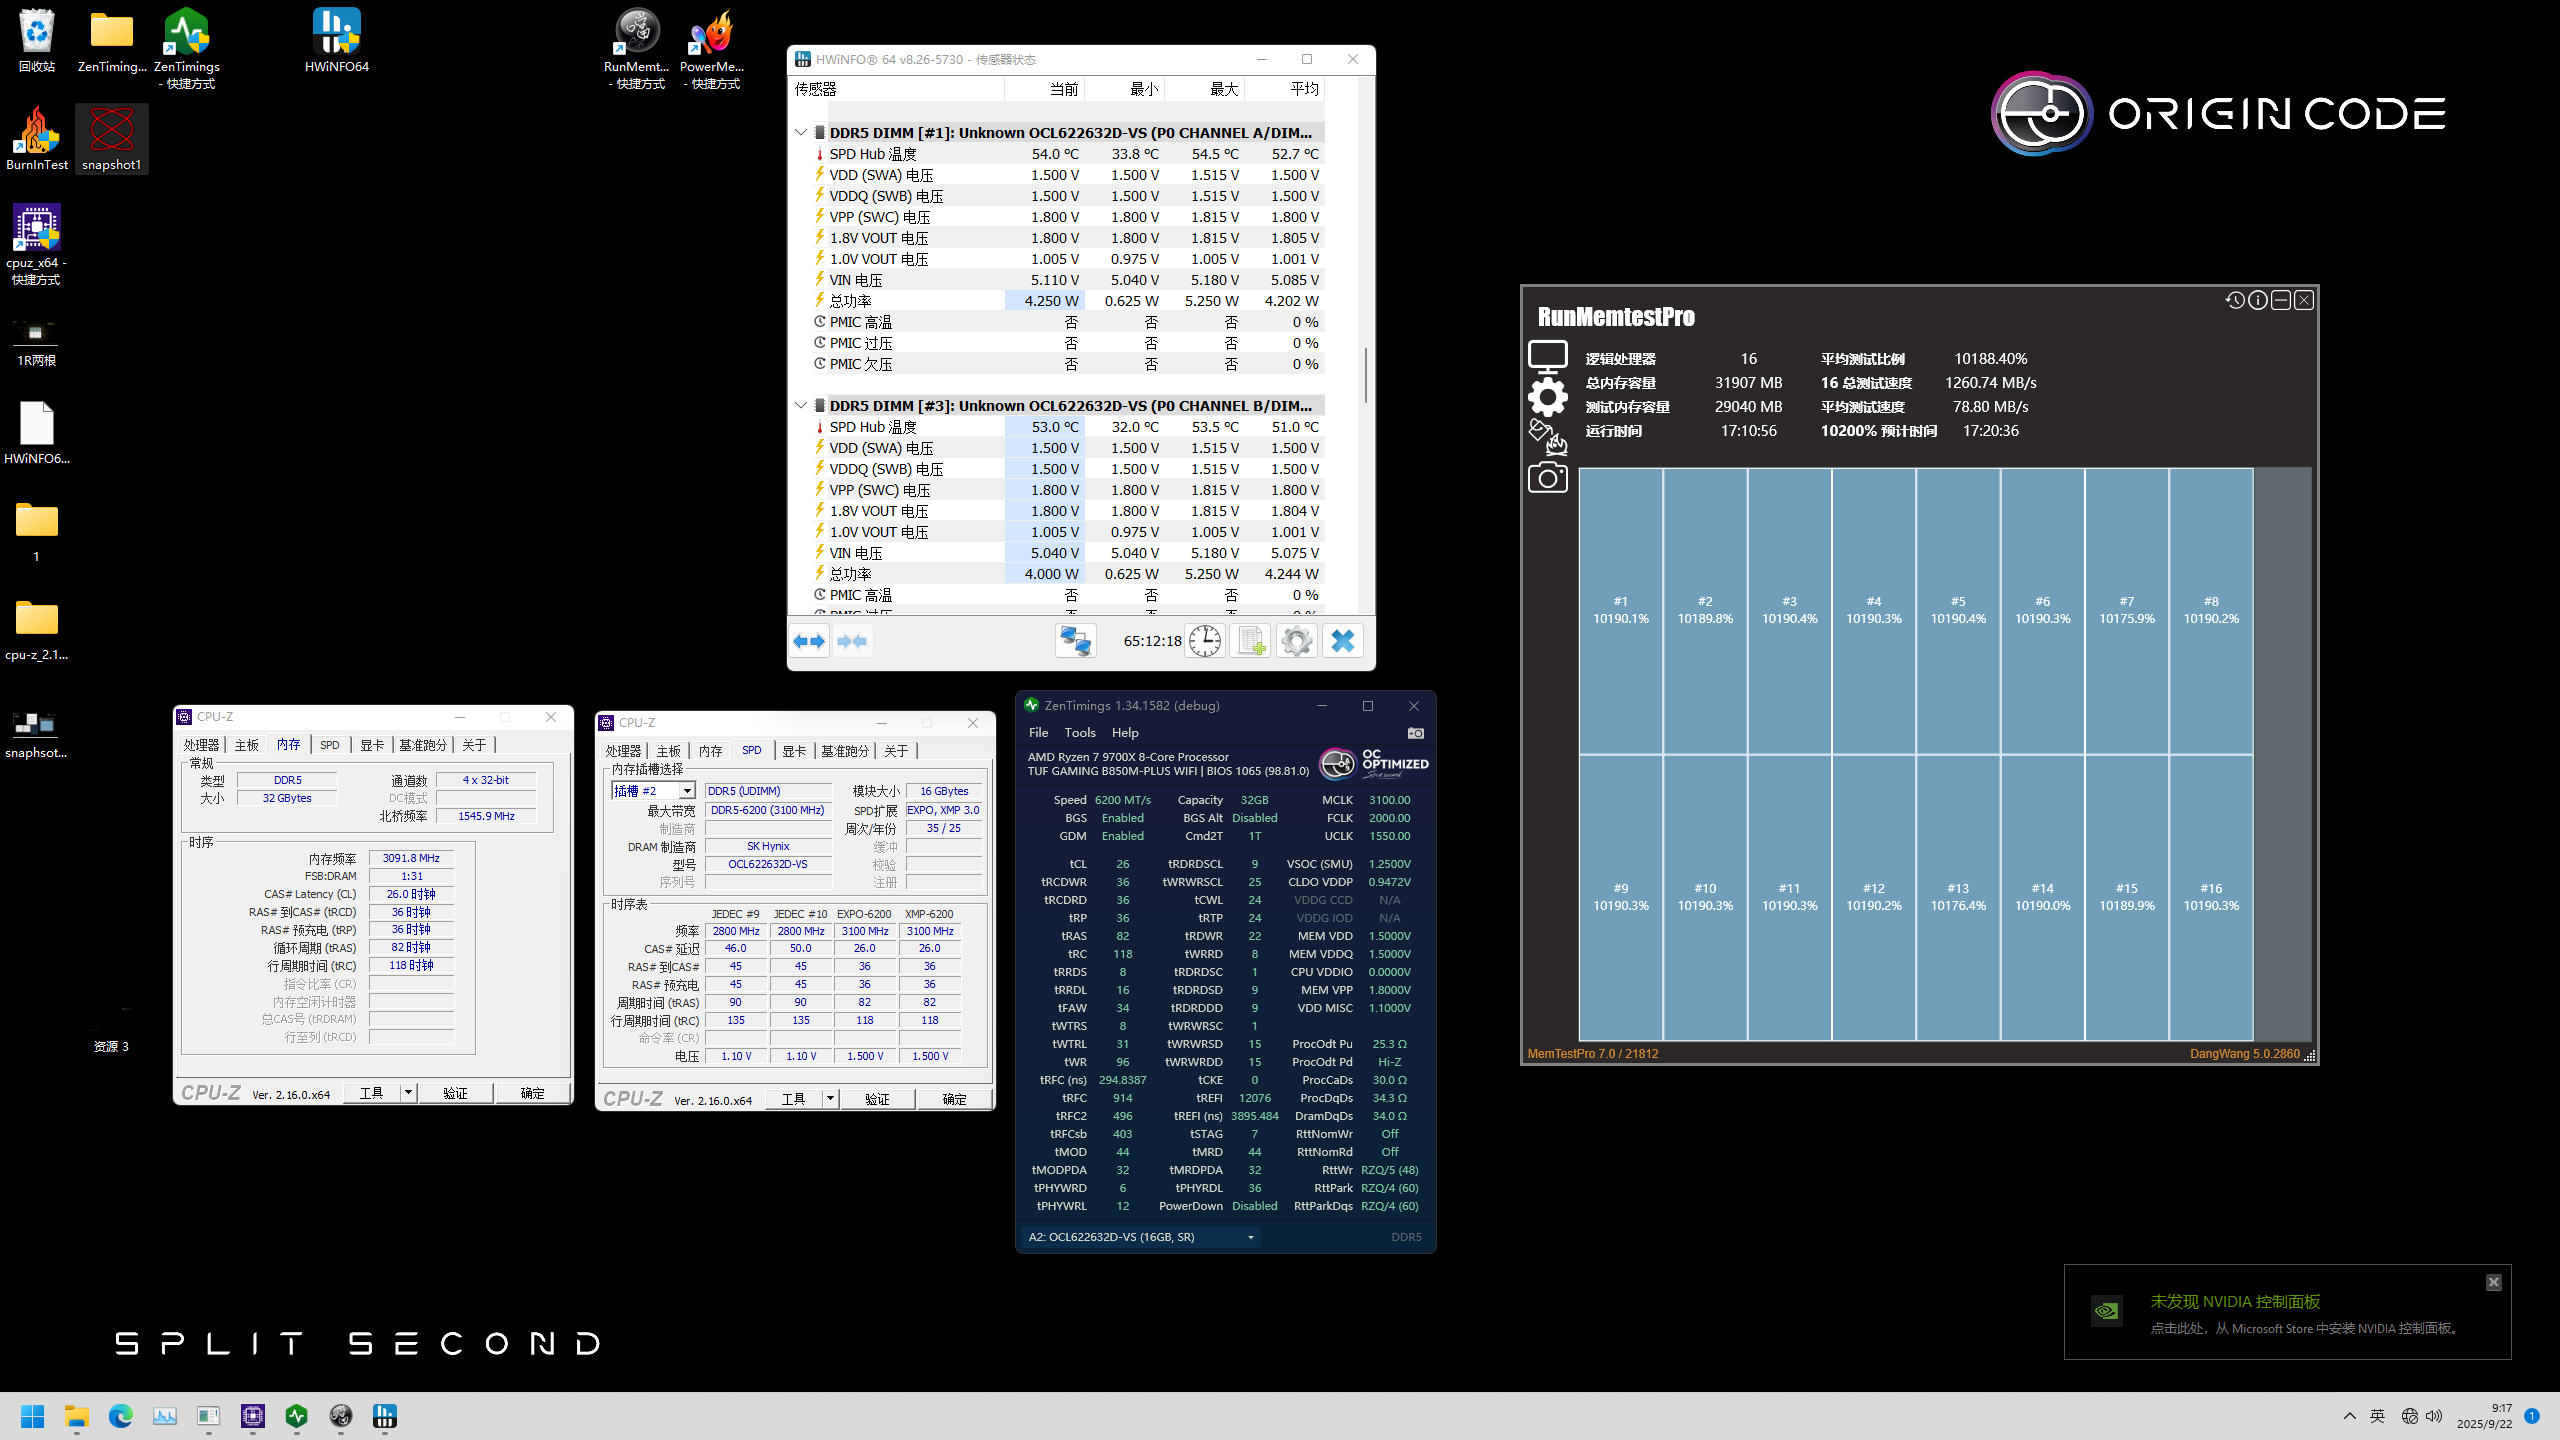
Task: Click the info icon in RunMemtestPro titlebar
Action: click(2257, 300)
